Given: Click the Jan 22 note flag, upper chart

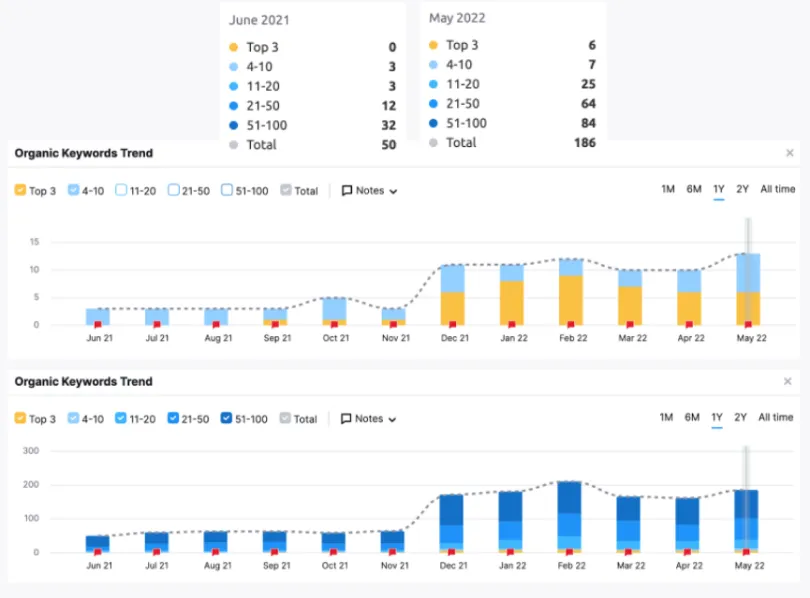Looking at the screenshot, I should [x=511, y=325].
